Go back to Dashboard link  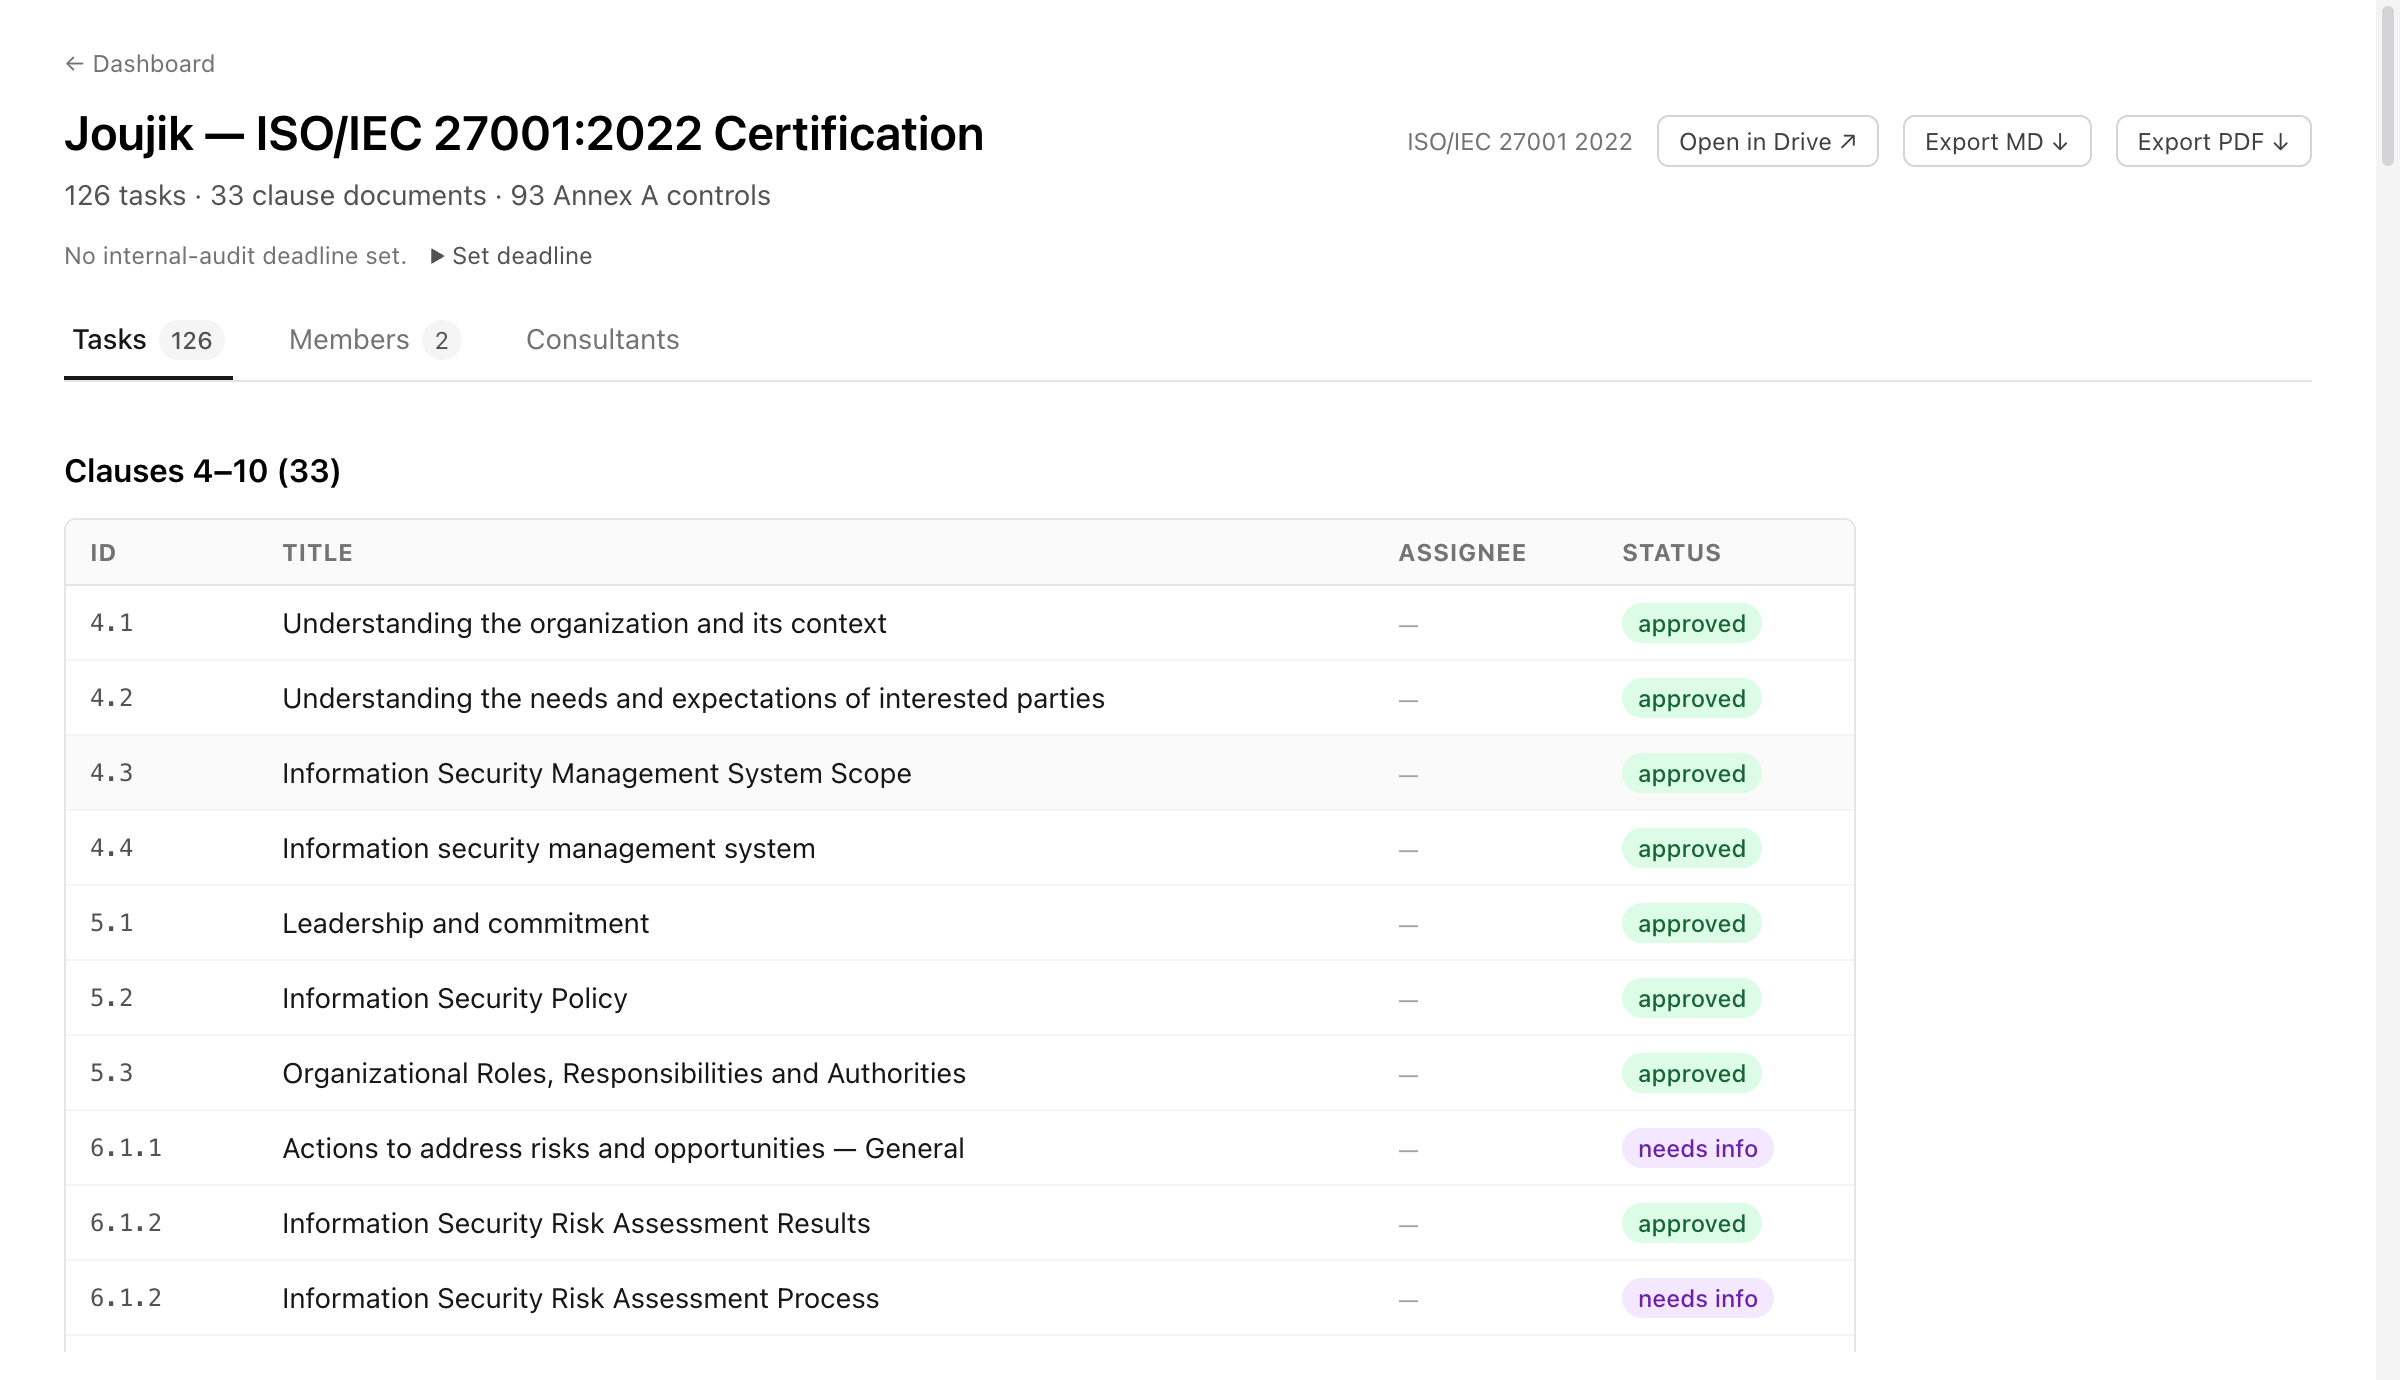[x=140, y=64]
